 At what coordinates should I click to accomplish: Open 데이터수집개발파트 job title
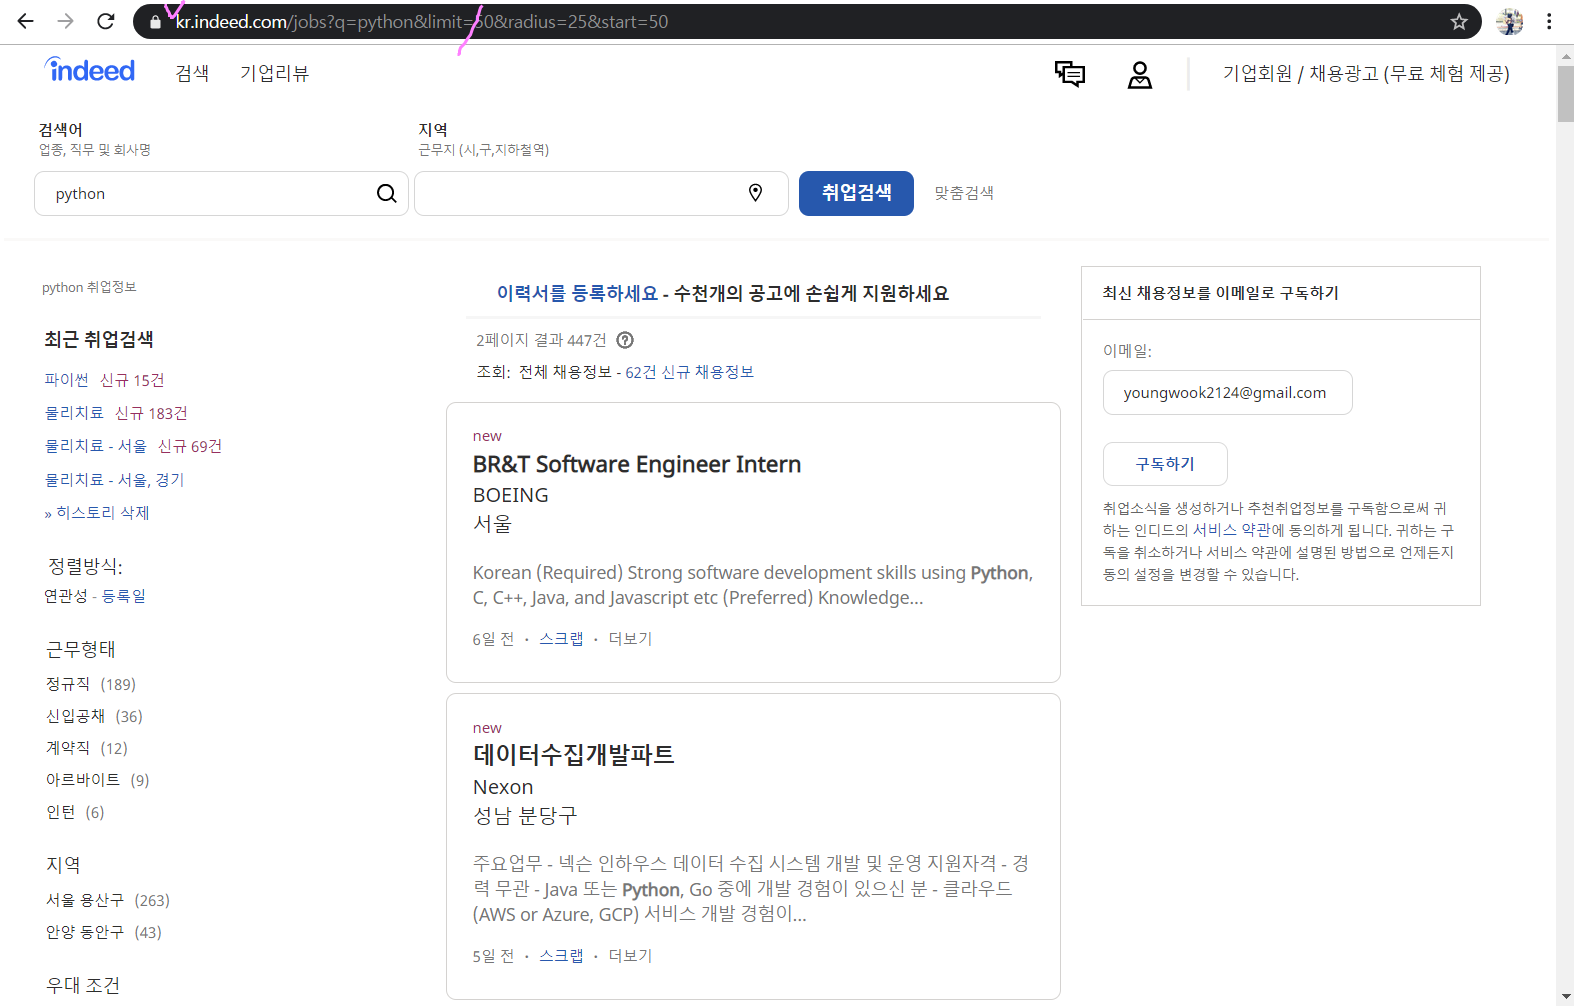pos(574,755)
